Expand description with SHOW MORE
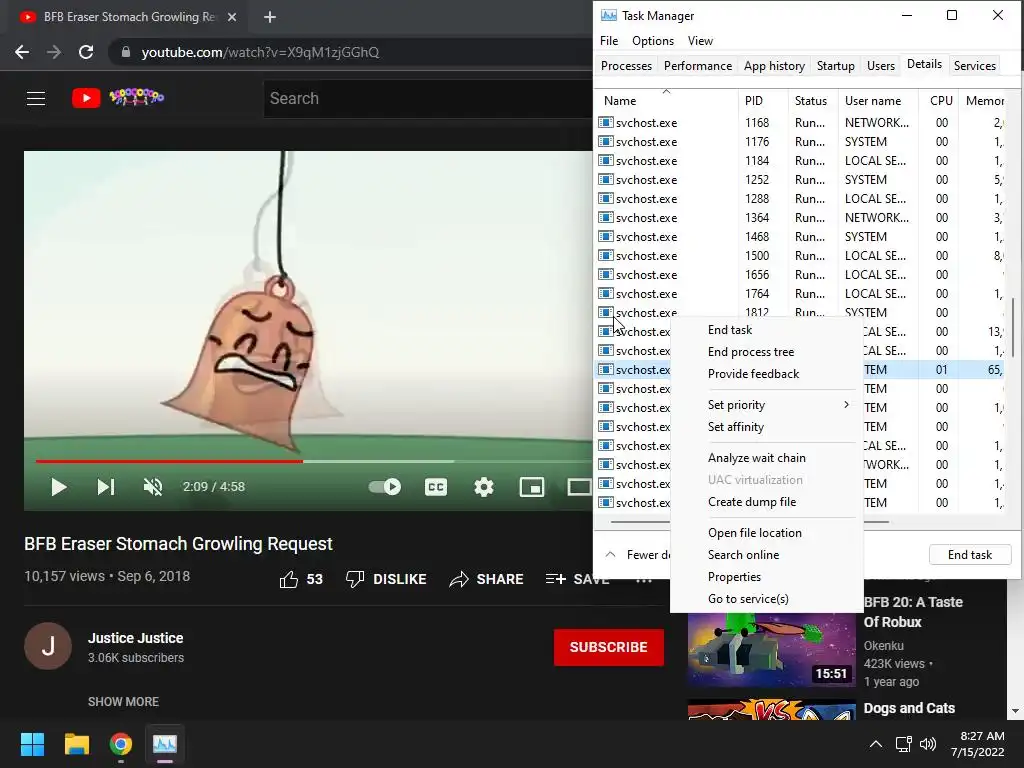The height and width of the screenshot is (768, 1024). 123,701
